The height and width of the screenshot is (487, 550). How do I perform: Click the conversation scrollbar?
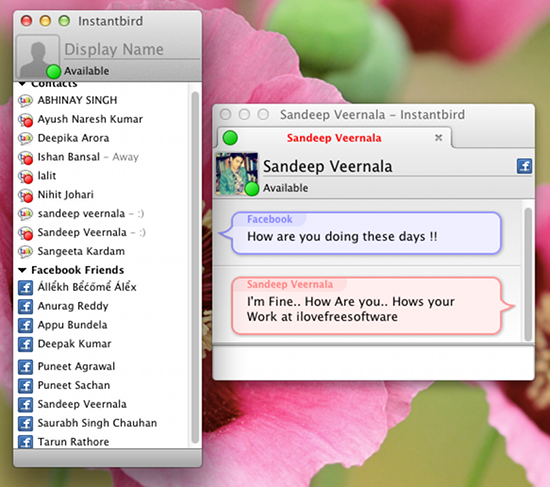tap(528, 274)
